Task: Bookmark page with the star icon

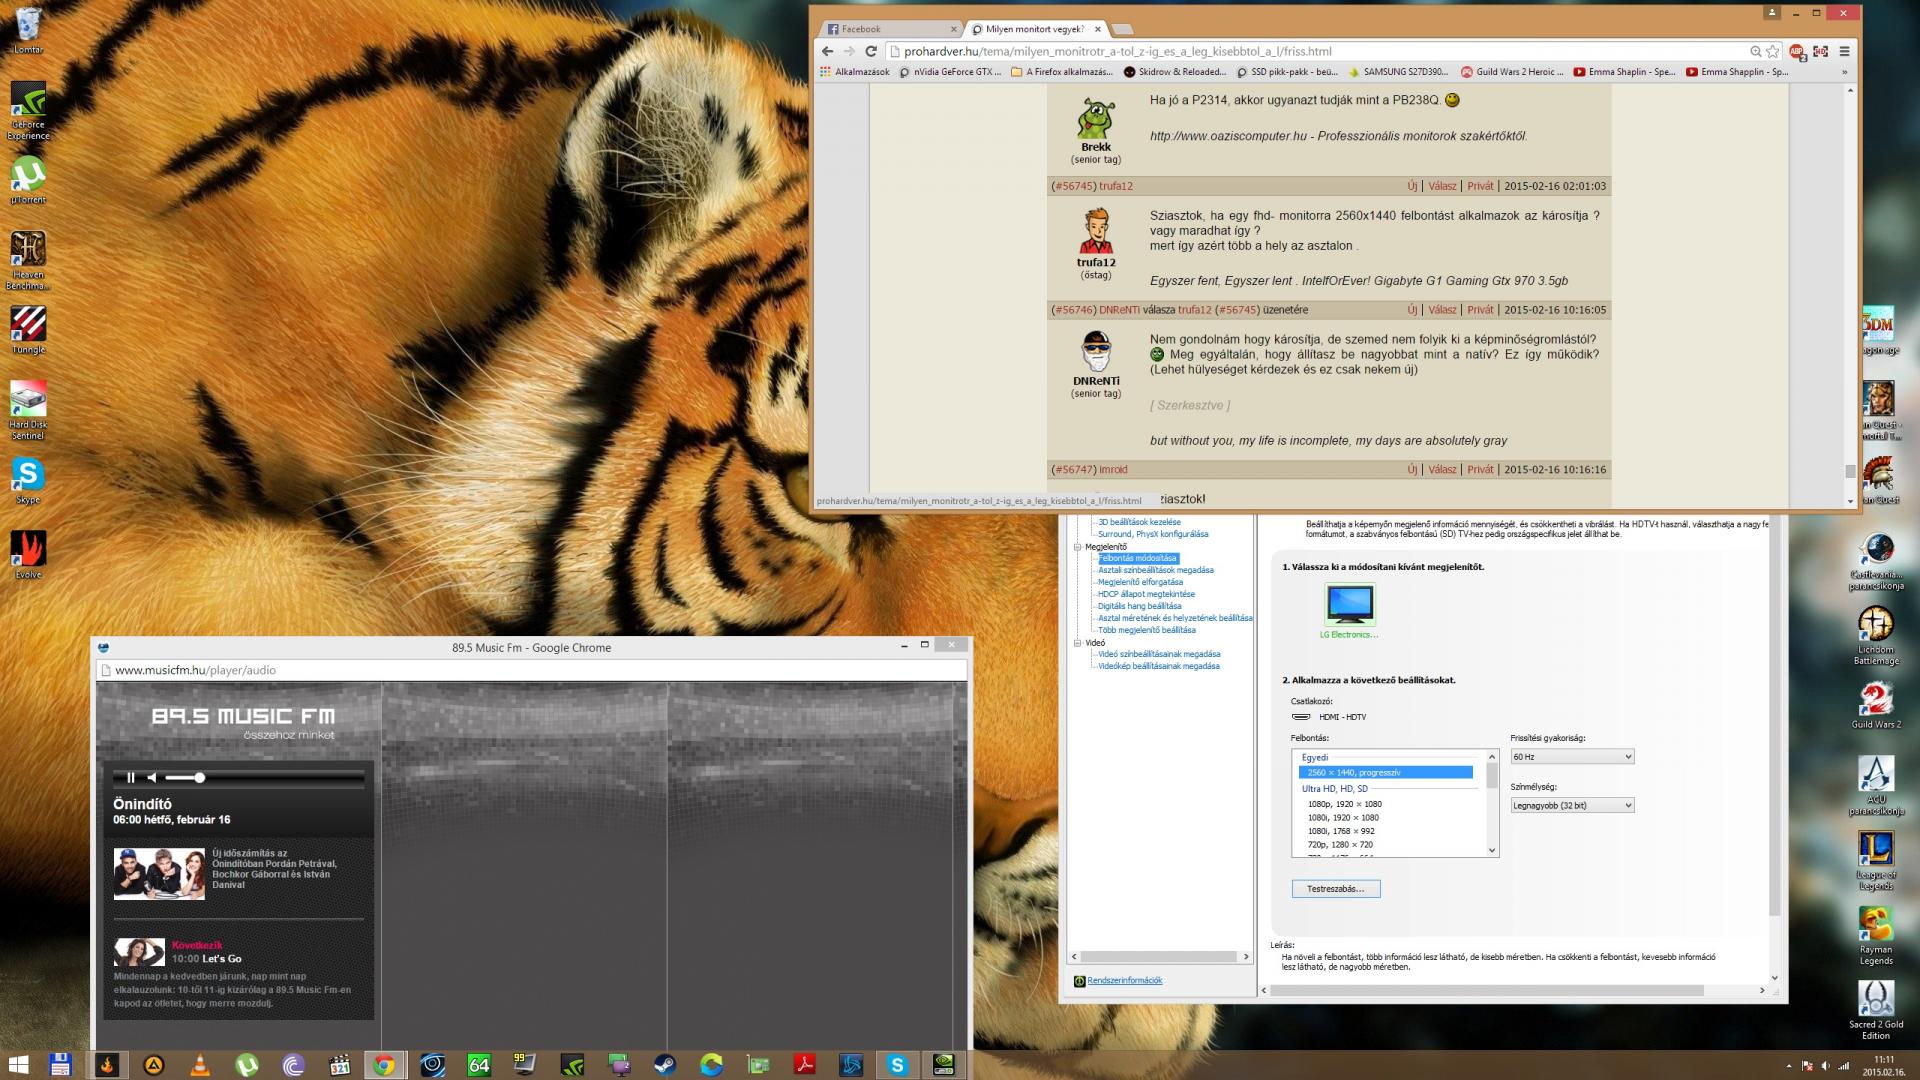Action: 1773,51
